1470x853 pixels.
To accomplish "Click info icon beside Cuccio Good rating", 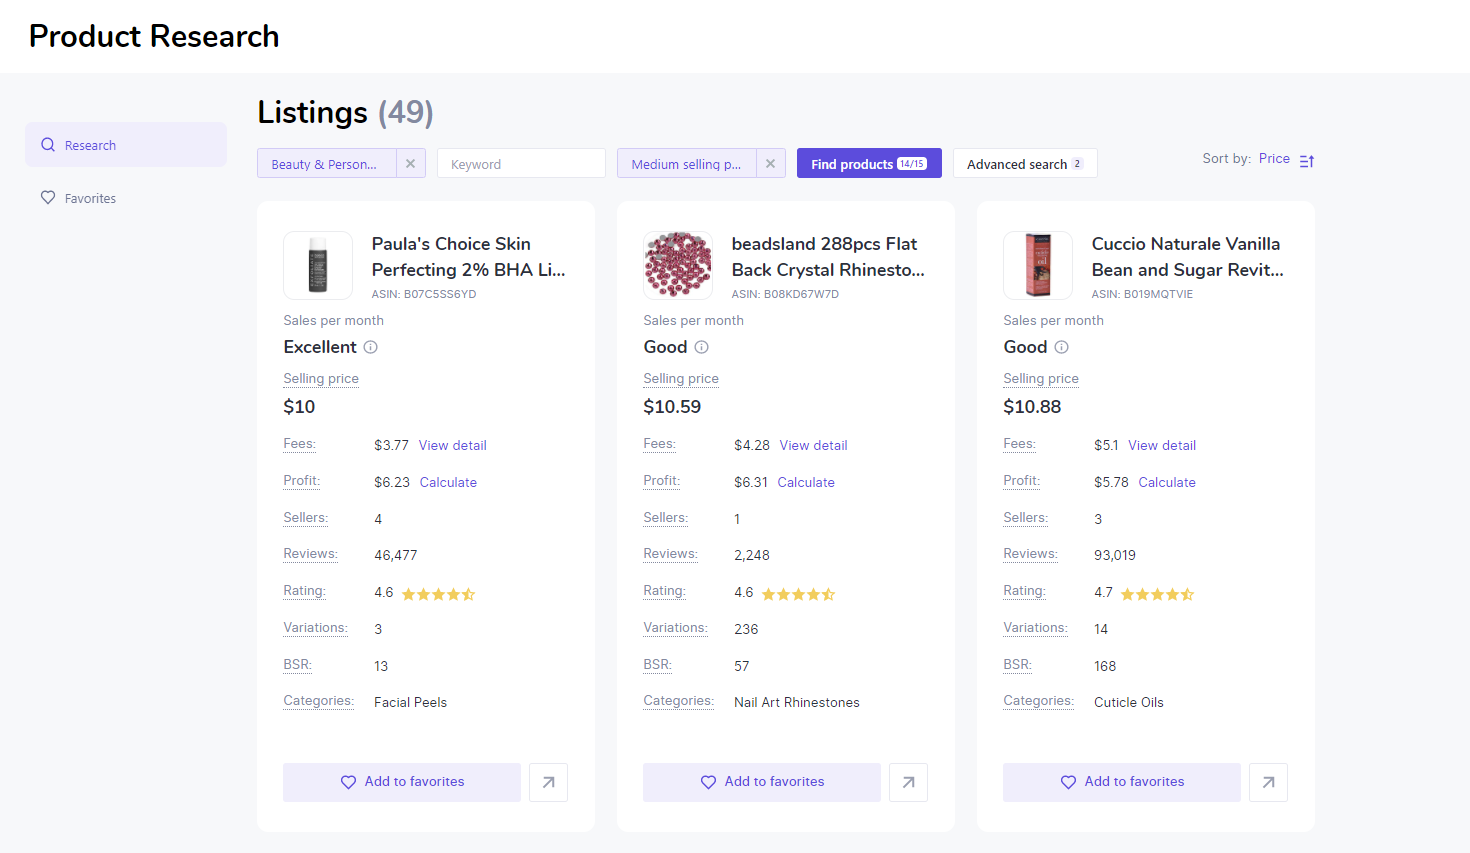I will (1061, 347).
